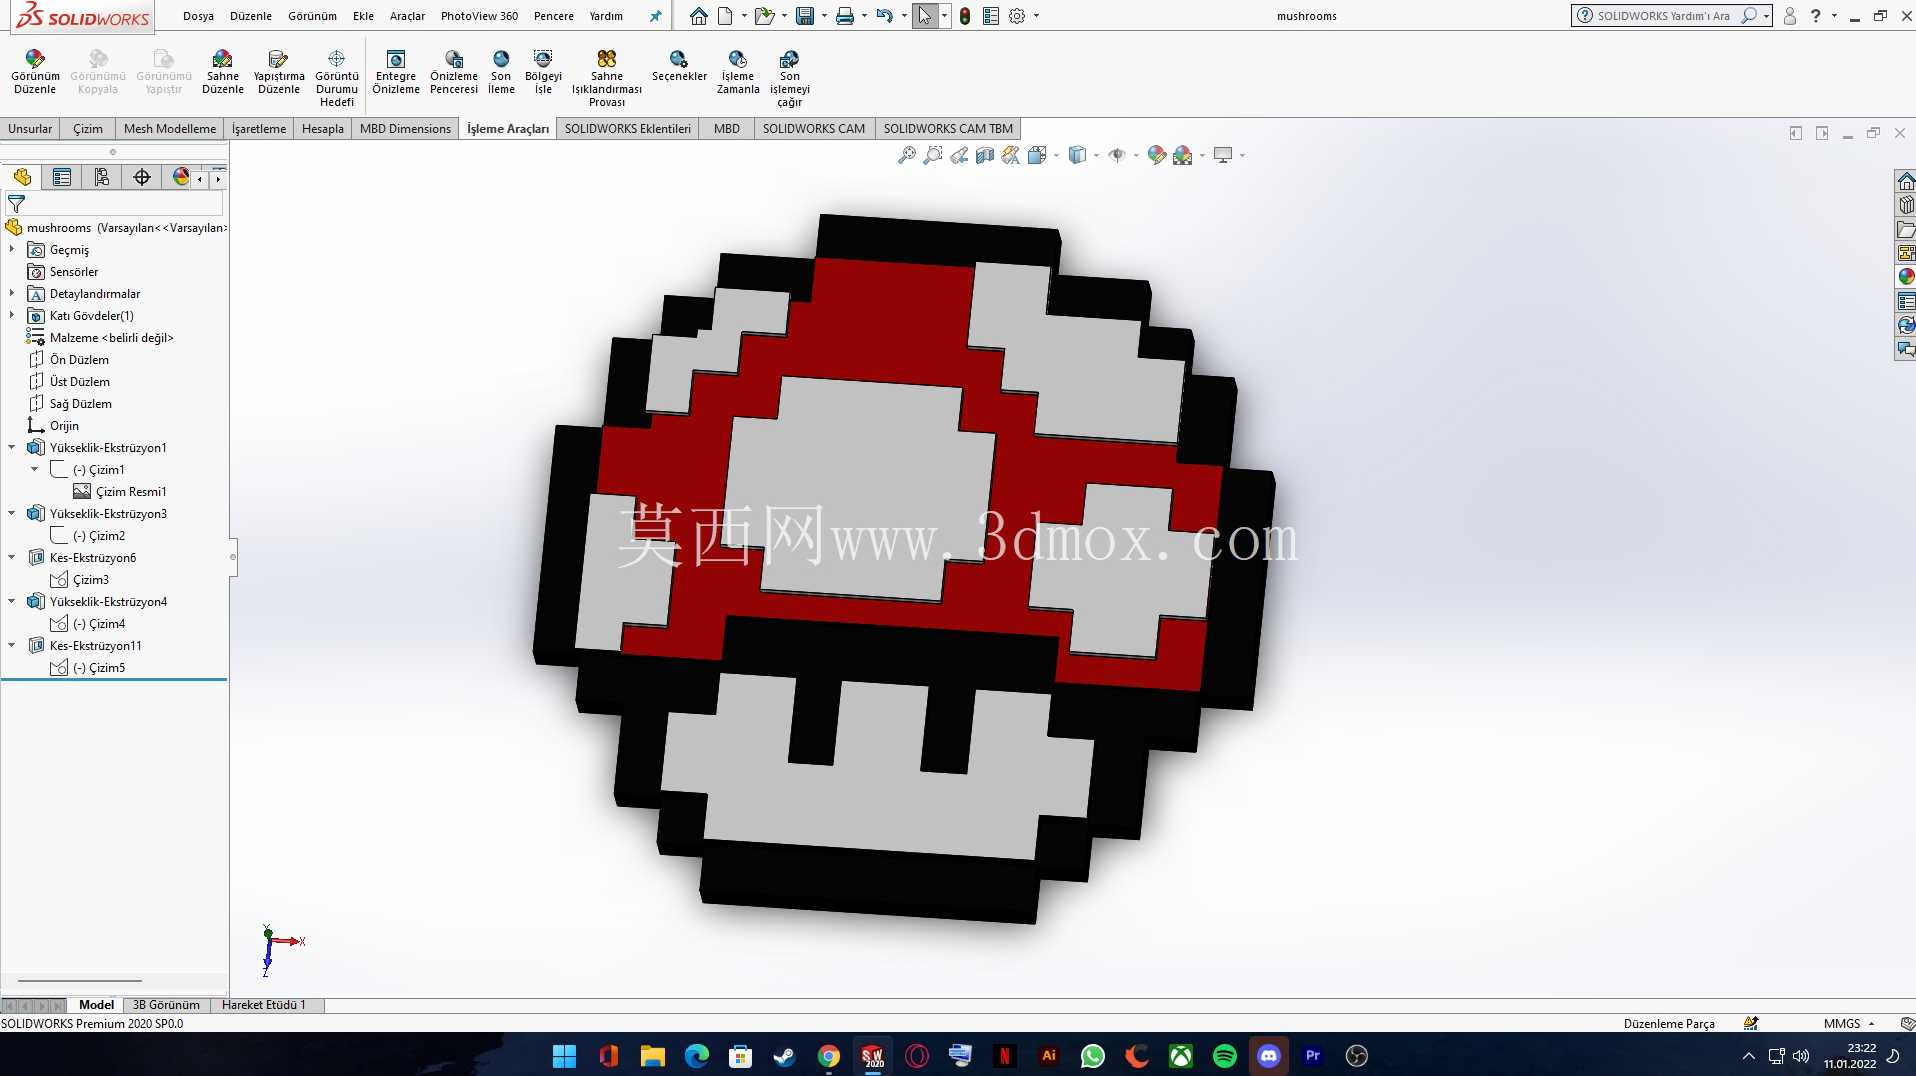Switch to Çizim tab
This screenshot has width=1916, height=1076.
pos(88,128)
